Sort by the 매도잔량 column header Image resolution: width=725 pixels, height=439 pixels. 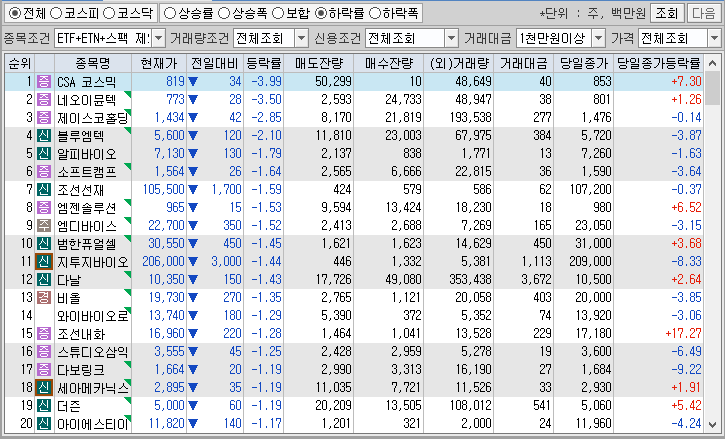[x=319, y=63]
